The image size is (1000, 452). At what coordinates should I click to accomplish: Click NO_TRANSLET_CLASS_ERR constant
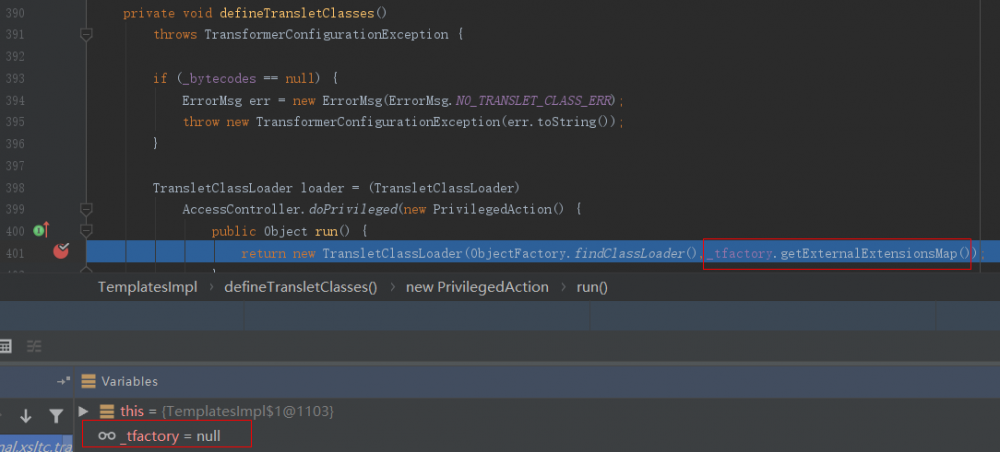pos(534,100)
